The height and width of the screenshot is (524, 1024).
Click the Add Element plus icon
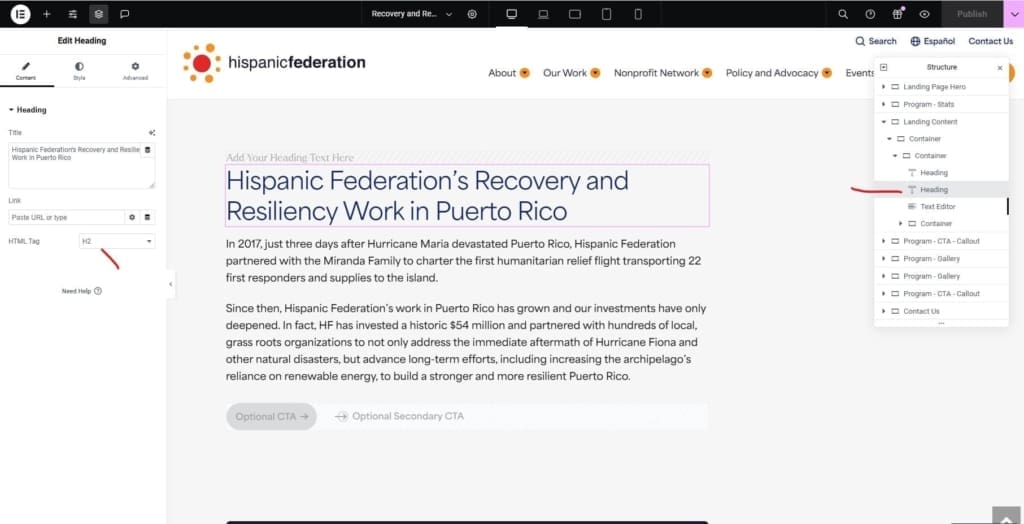[x=47, y=14]
